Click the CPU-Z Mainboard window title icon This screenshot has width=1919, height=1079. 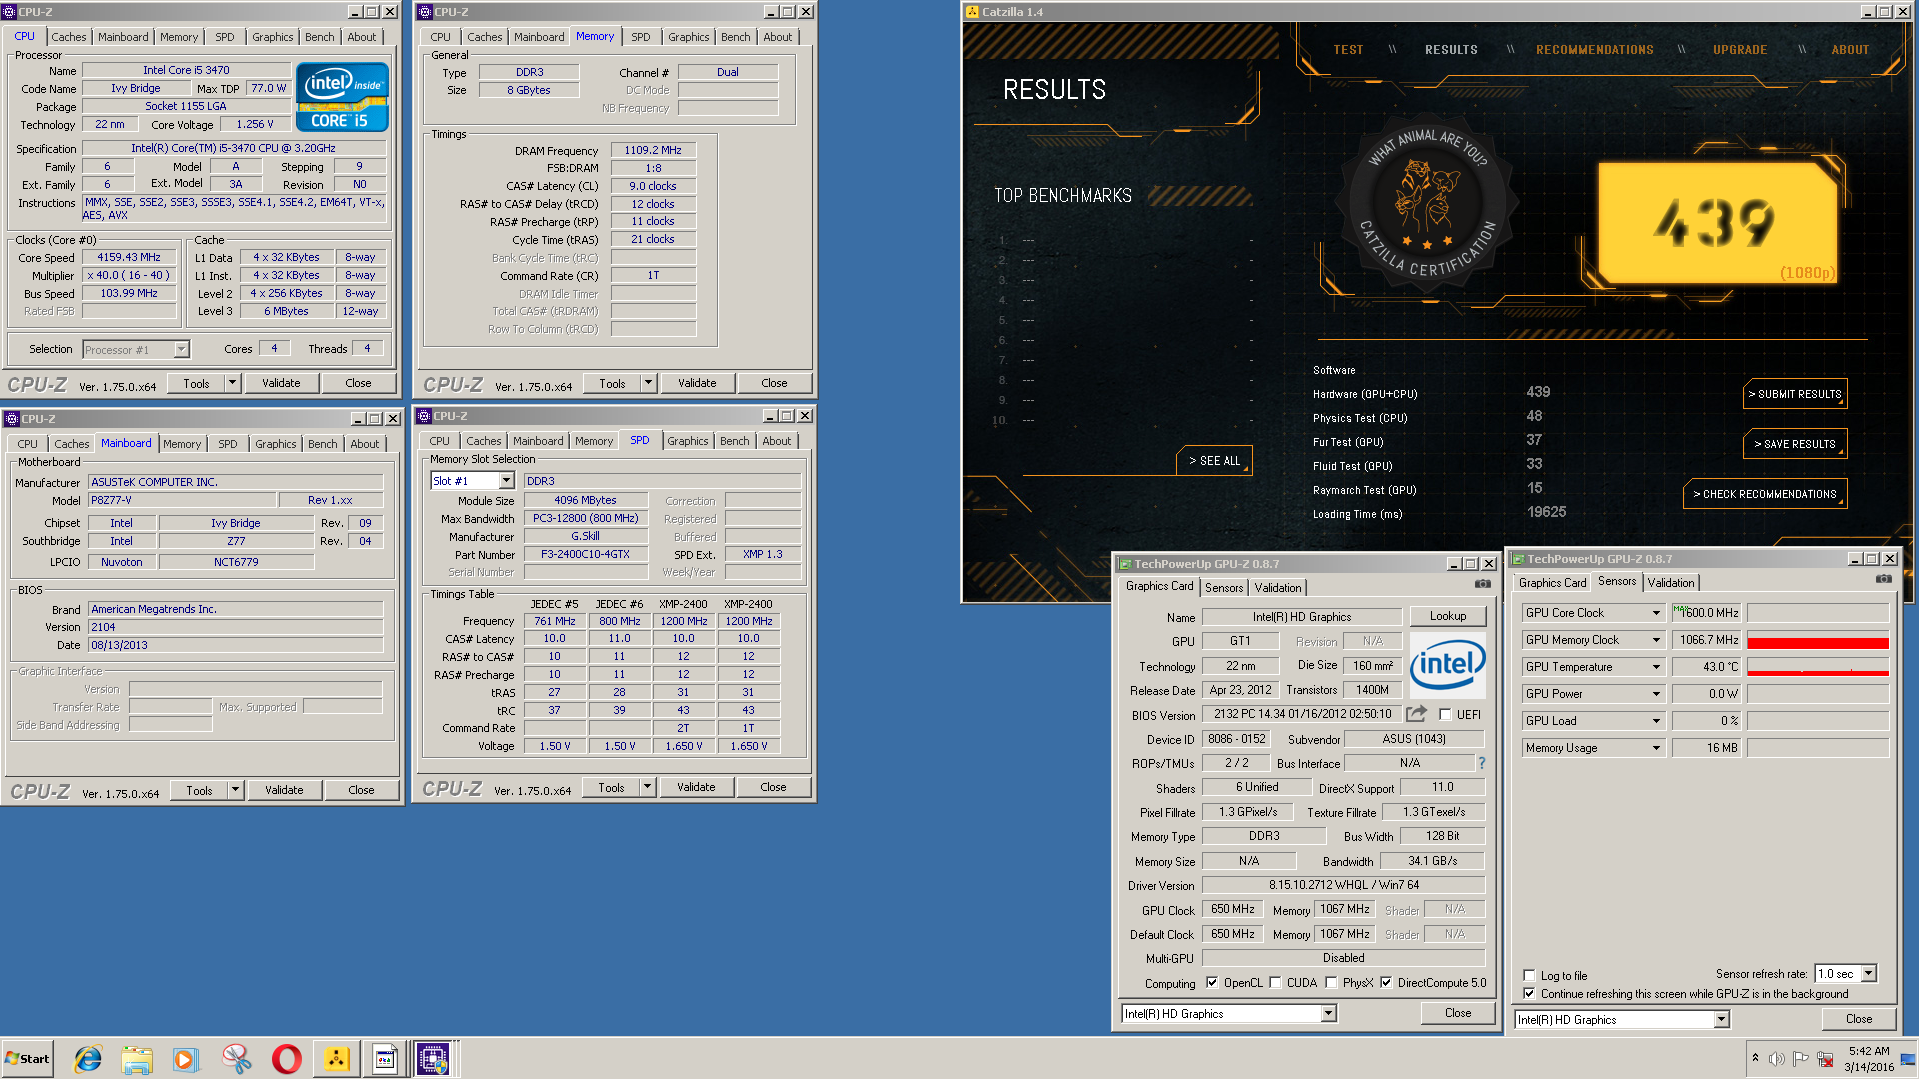pyautogui.click(x=11, y=419)
